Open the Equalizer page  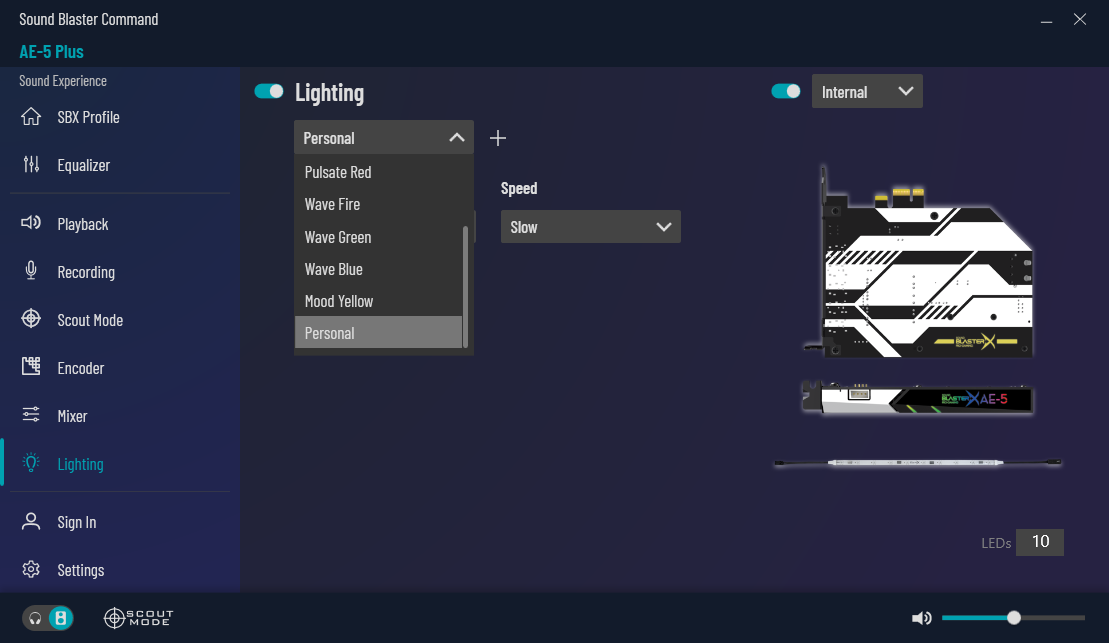pos(83,166)
